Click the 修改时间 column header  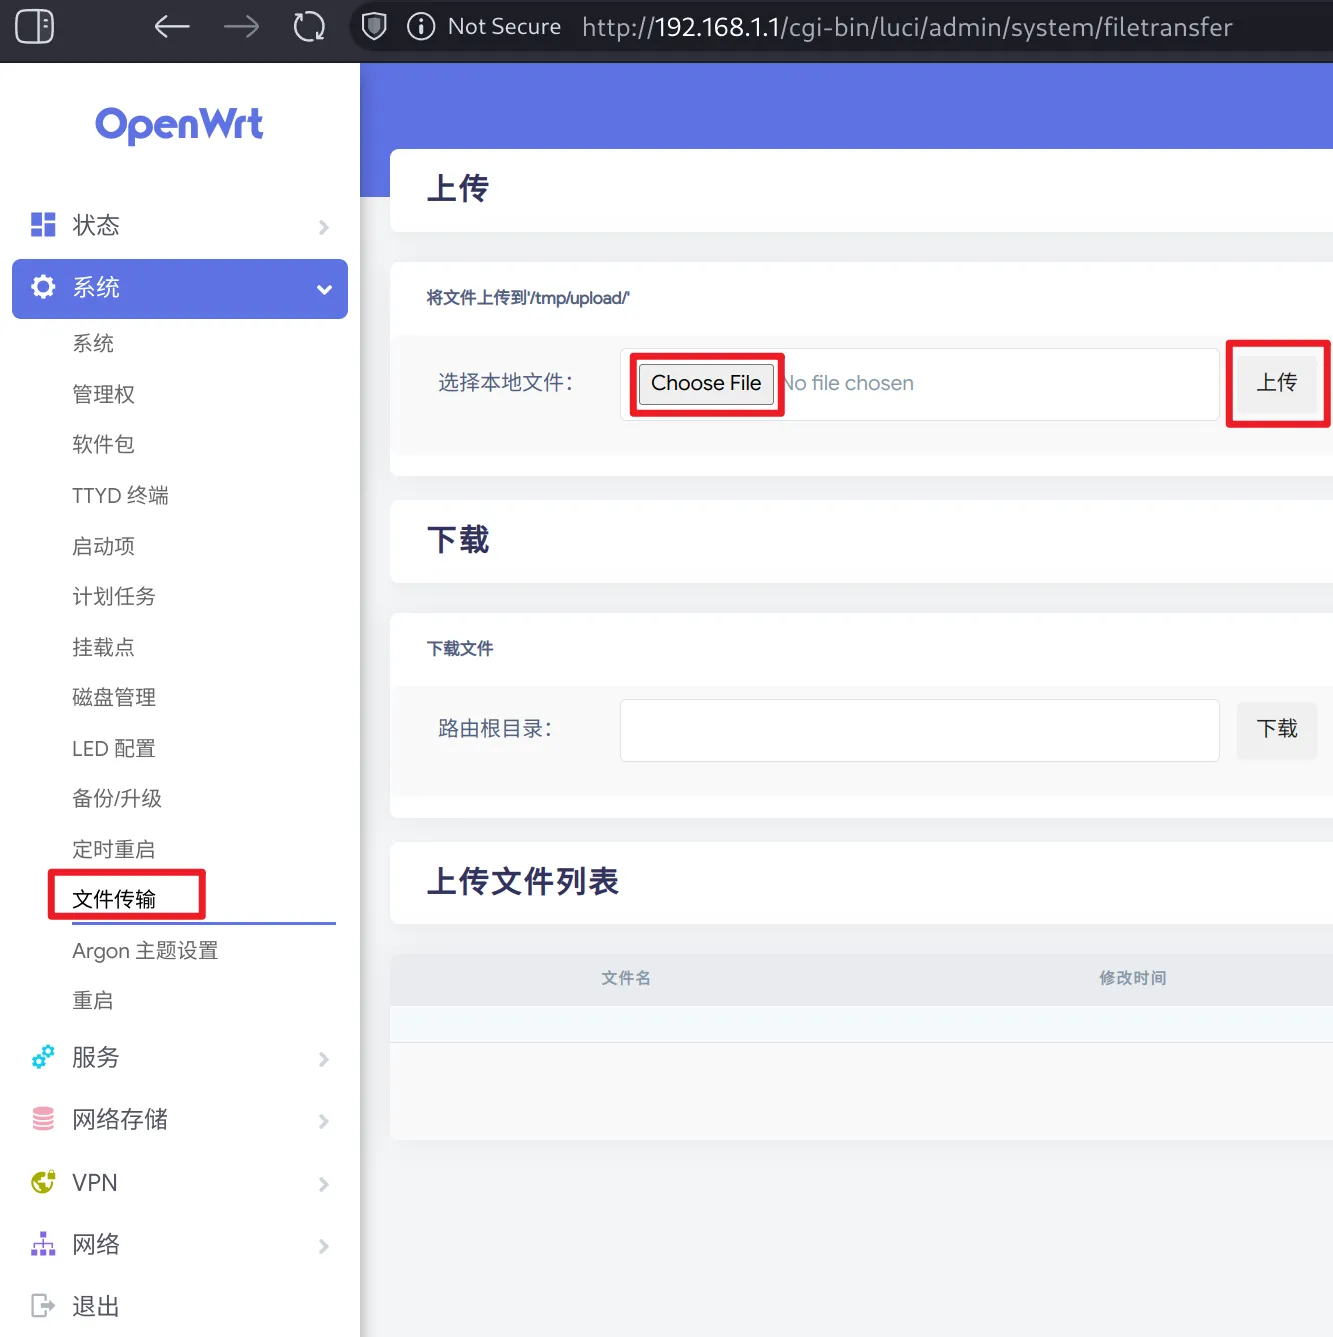[1133, 978]
